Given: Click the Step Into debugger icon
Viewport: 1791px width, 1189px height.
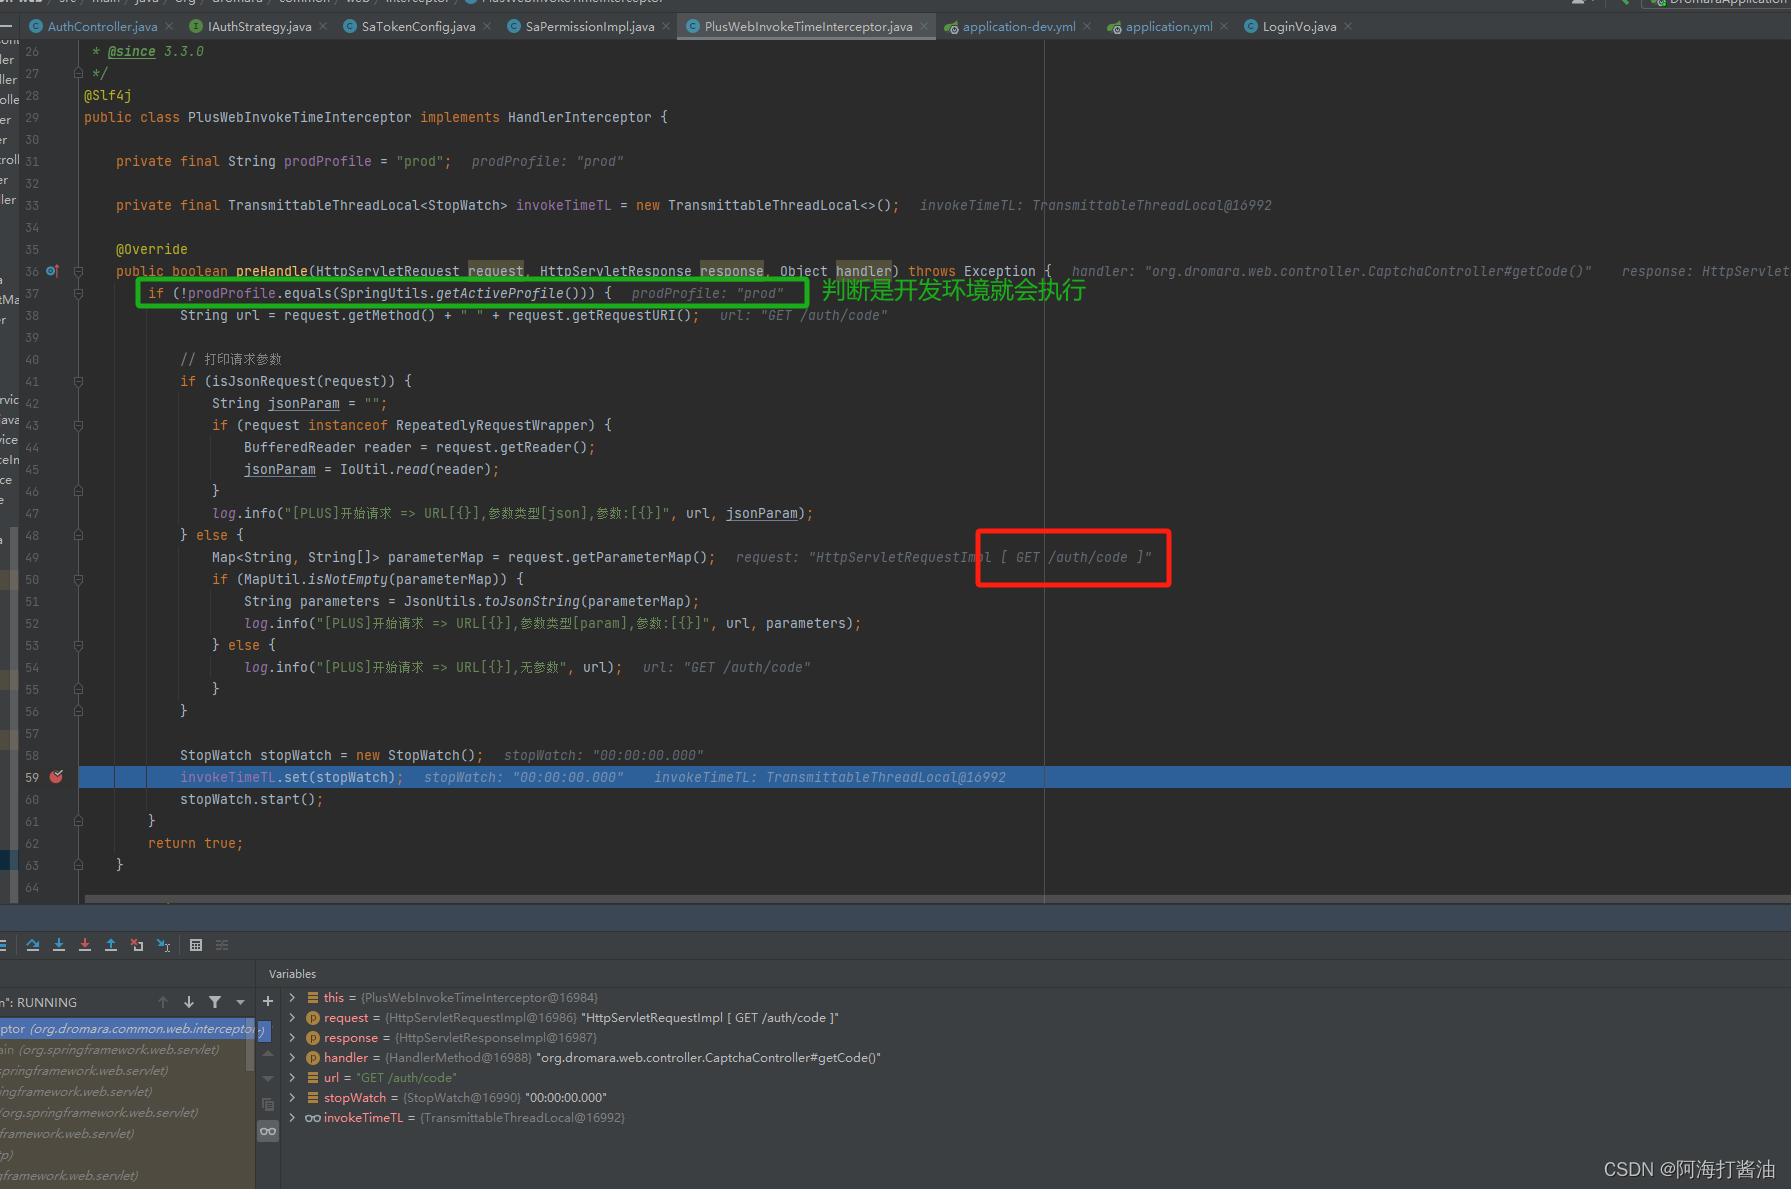Looking at the screenshot, I should coord(59,945).
